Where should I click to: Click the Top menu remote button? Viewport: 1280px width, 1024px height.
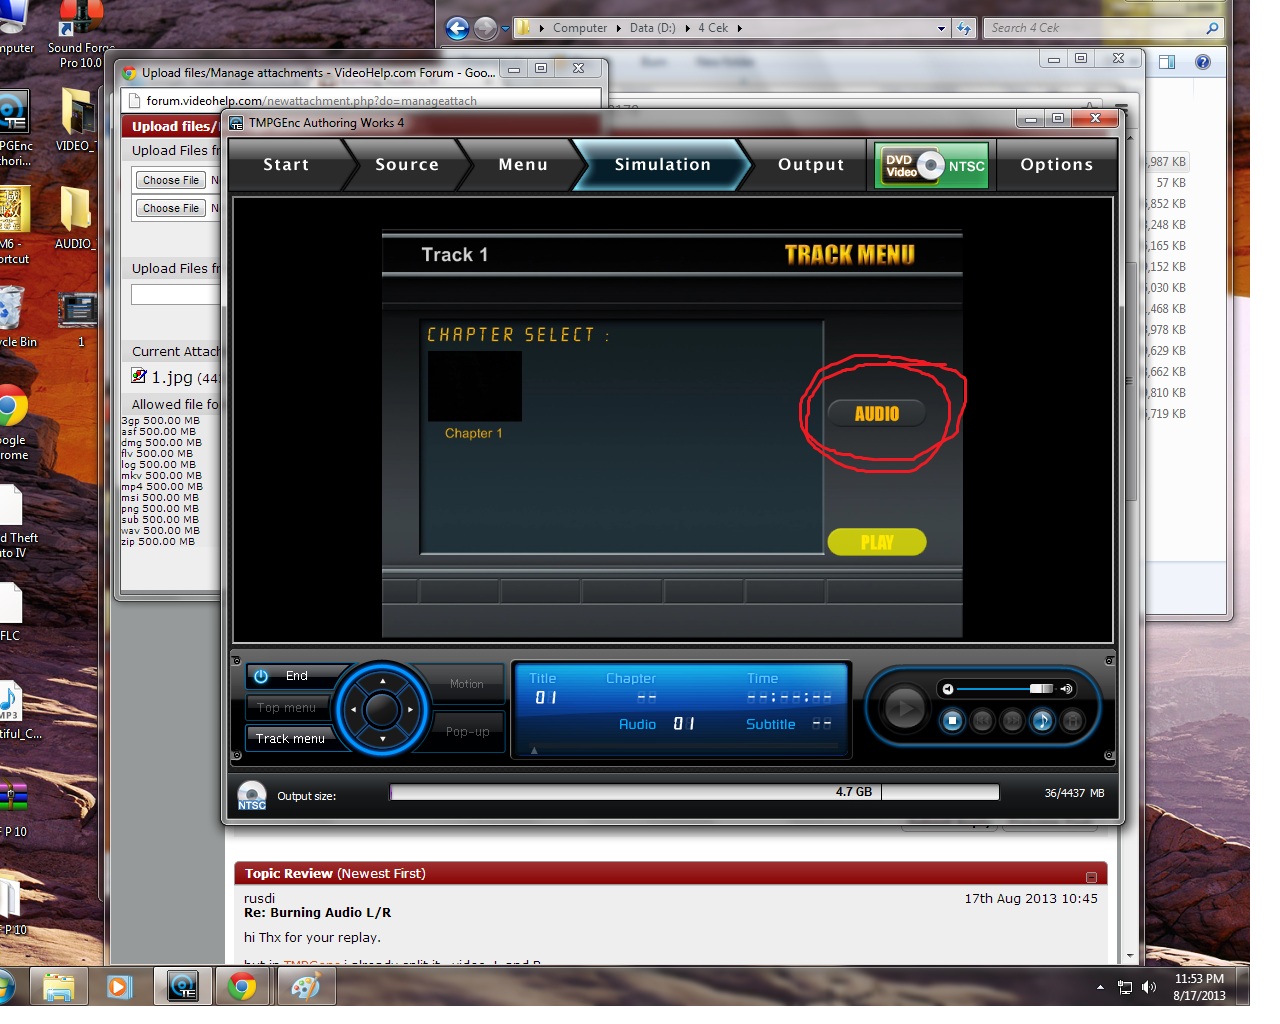(287, 707)
